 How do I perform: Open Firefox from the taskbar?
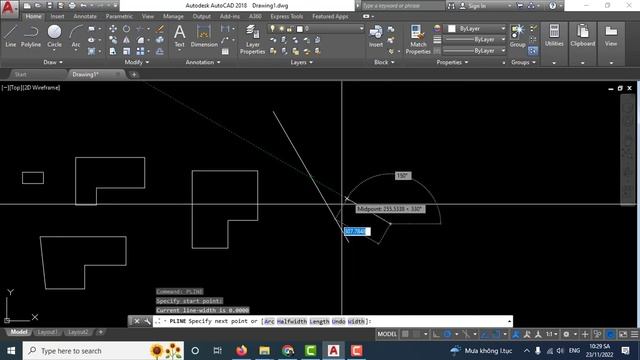[242, 351]
